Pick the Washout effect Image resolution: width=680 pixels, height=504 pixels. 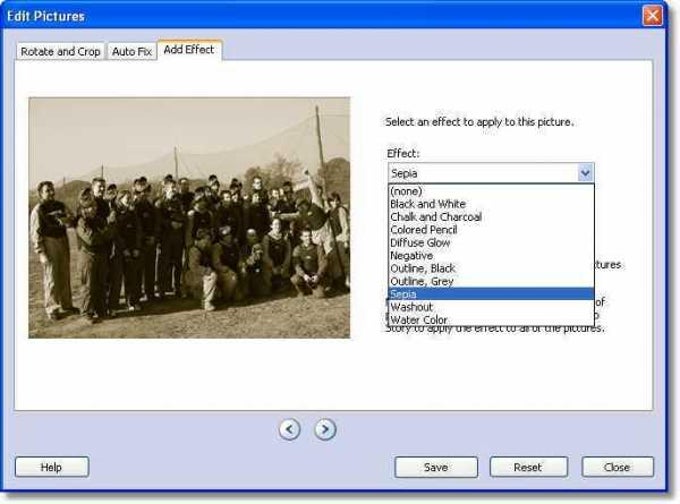(491, 307)
